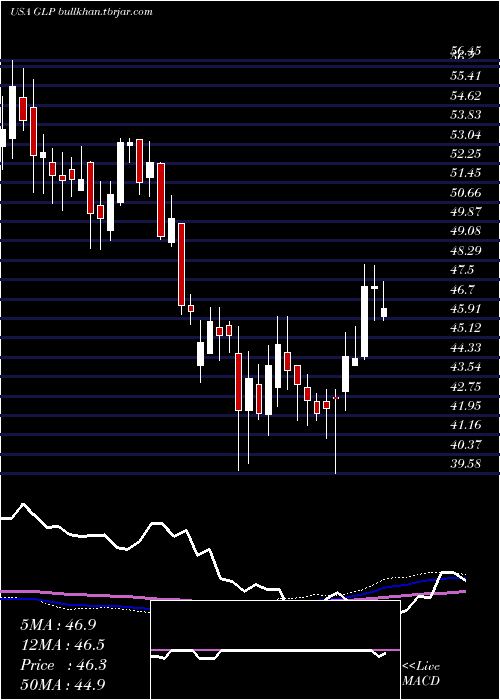
Task: Click inside the Live MACD inset panel
Action: tap(275, 650)
